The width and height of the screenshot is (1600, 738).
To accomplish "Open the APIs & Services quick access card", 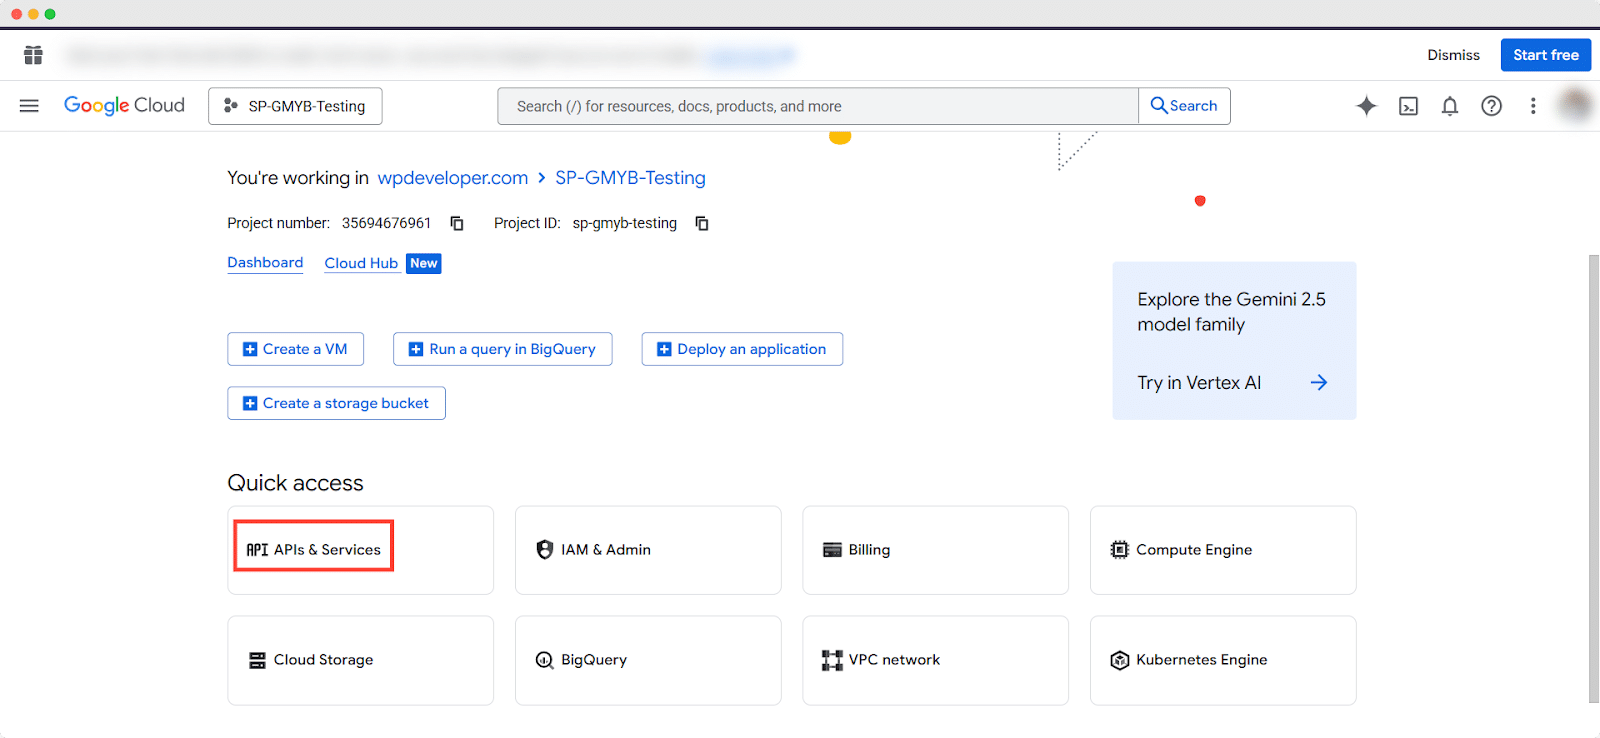I will (360, 550).
